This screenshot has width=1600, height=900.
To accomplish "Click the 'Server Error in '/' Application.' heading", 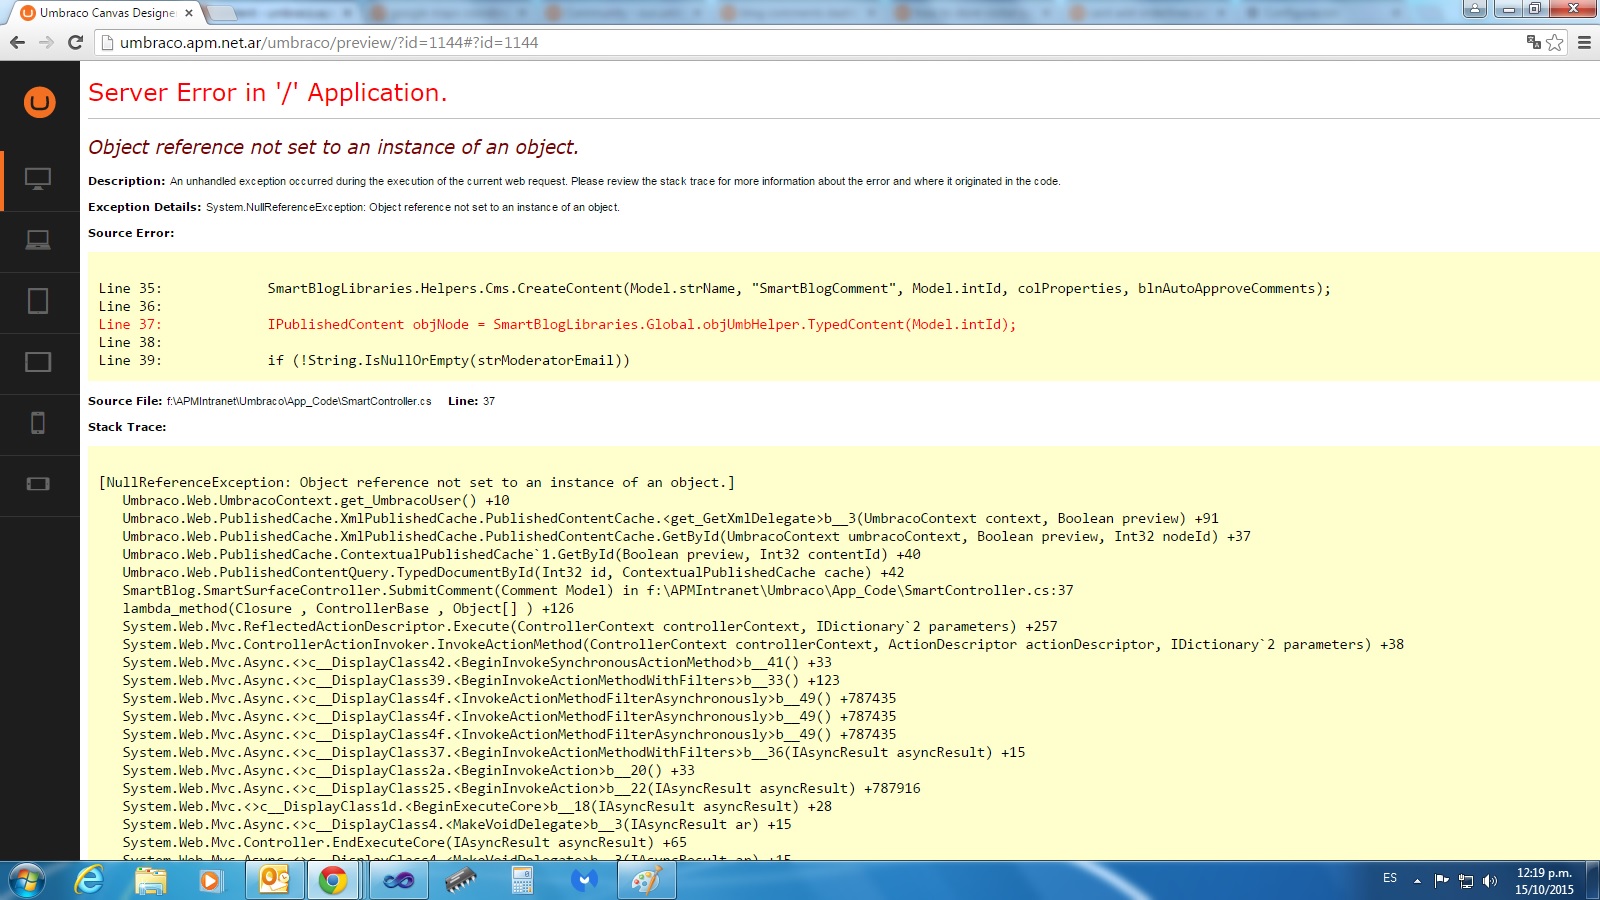I will point(267,93).
